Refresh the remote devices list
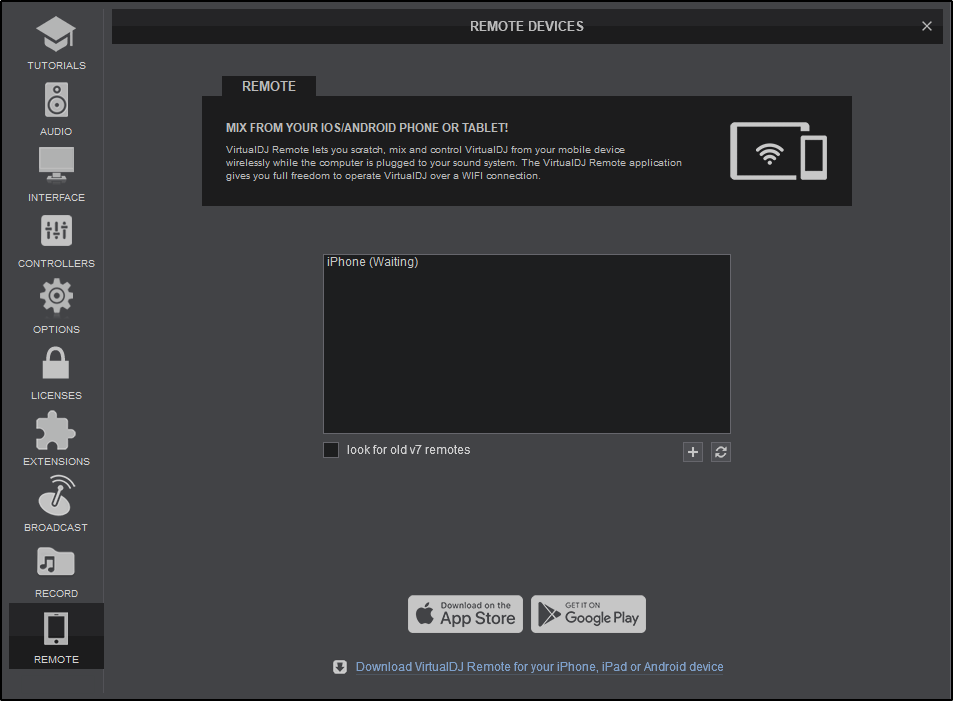 [720, 452]
